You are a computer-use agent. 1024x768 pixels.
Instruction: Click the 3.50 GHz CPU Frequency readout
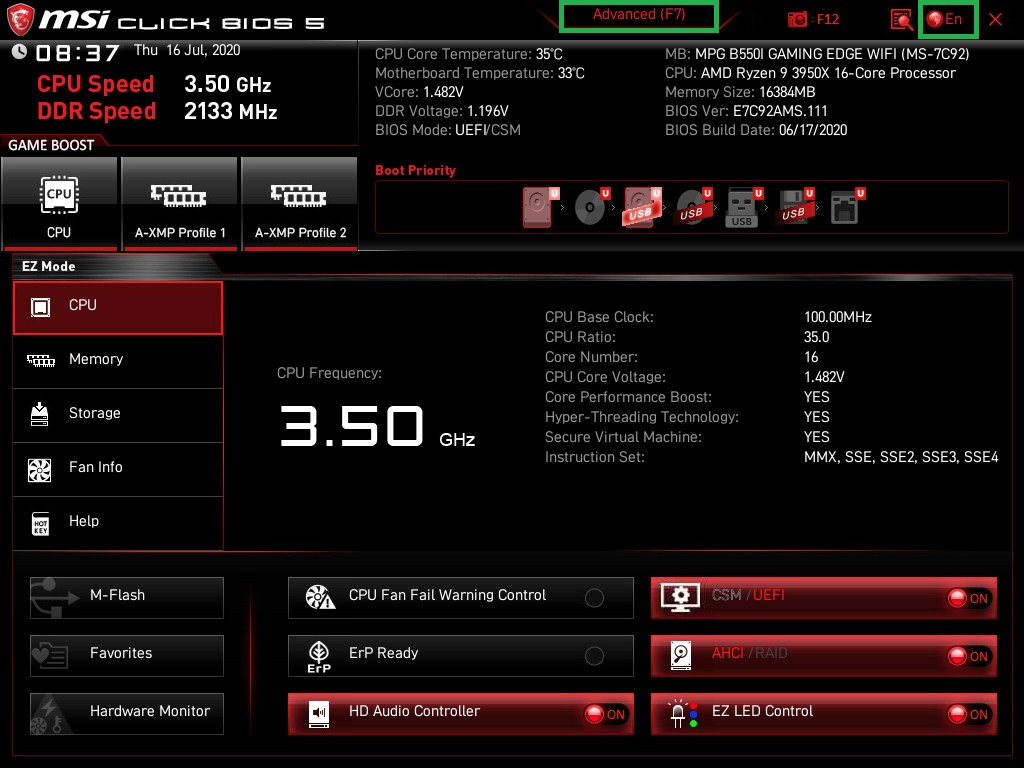click(377, 426)
